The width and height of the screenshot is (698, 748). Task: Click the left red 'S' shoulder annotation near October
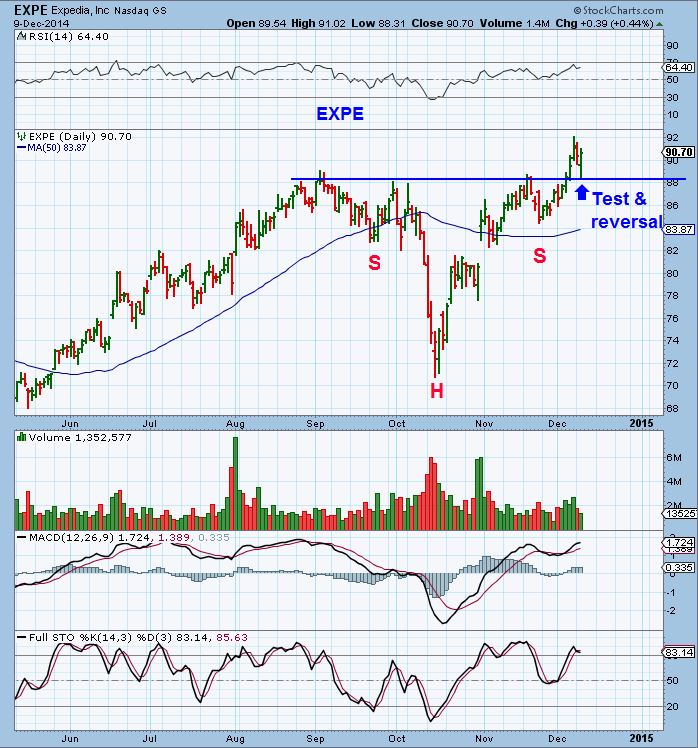[375, 262]
